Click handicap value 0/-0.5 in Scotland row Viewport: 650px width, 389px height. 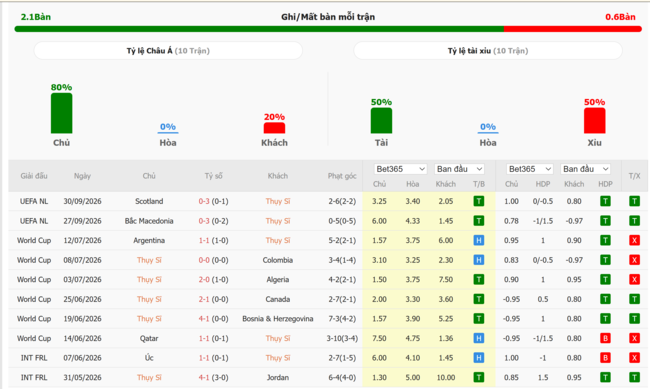click(x=543, y=201)
